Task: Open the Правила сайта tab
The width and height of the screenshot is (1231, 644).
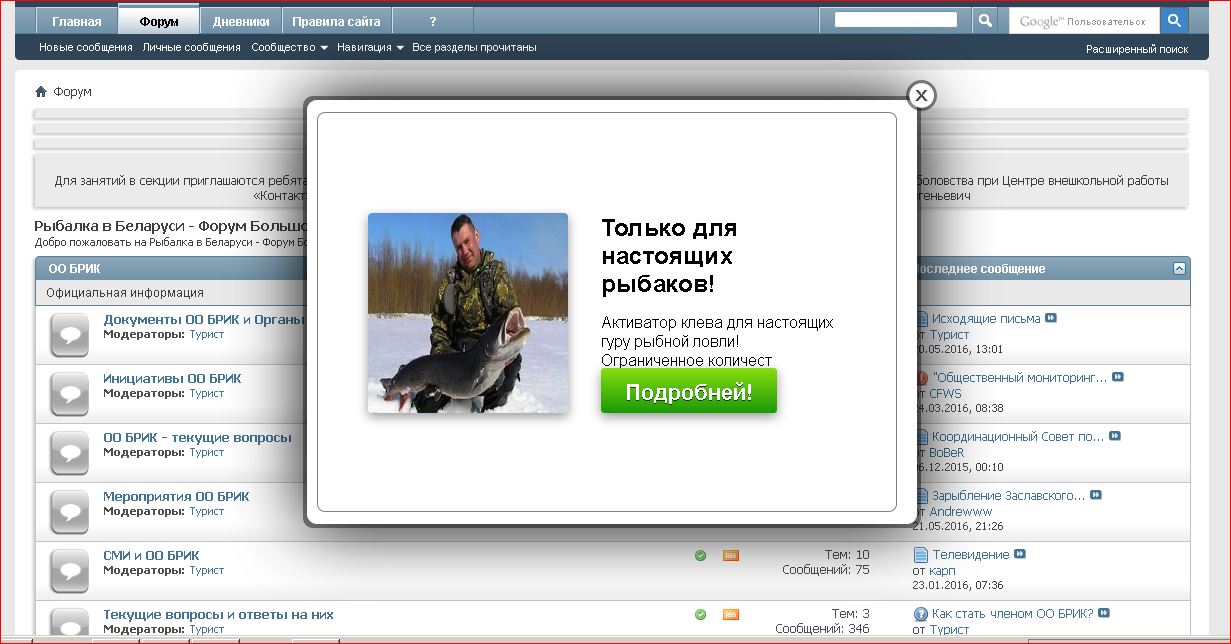Action: [x=336, y=21]
